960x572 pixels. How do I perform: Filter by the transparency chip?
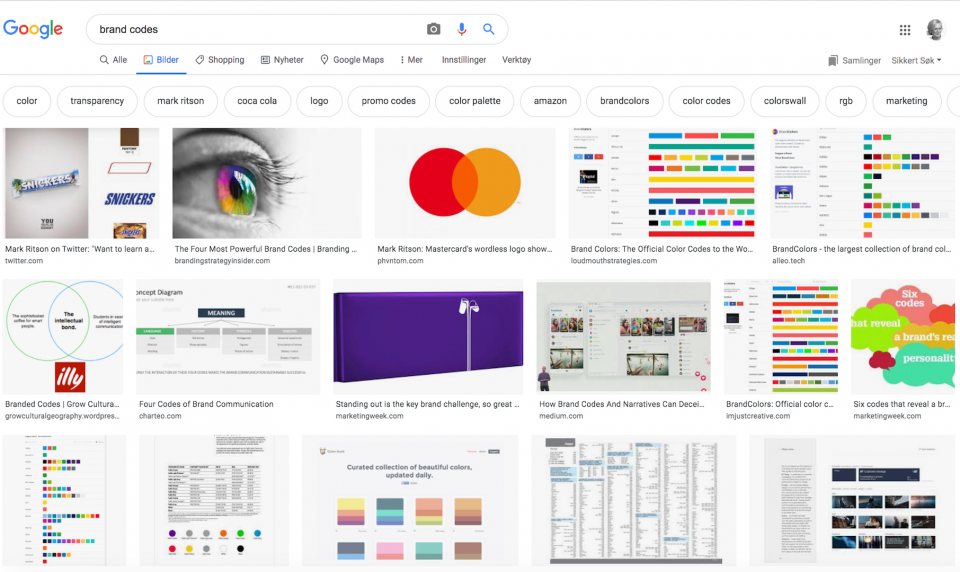97,101
